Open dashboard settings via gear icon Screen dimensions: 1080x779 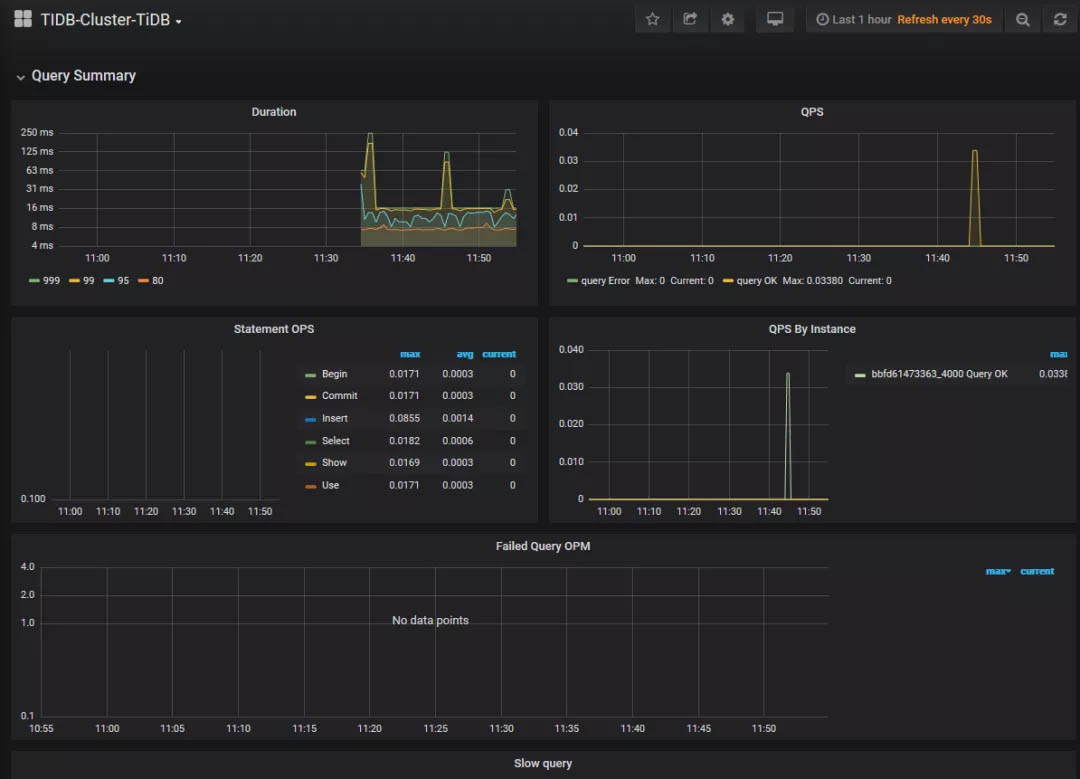point(727,19)
